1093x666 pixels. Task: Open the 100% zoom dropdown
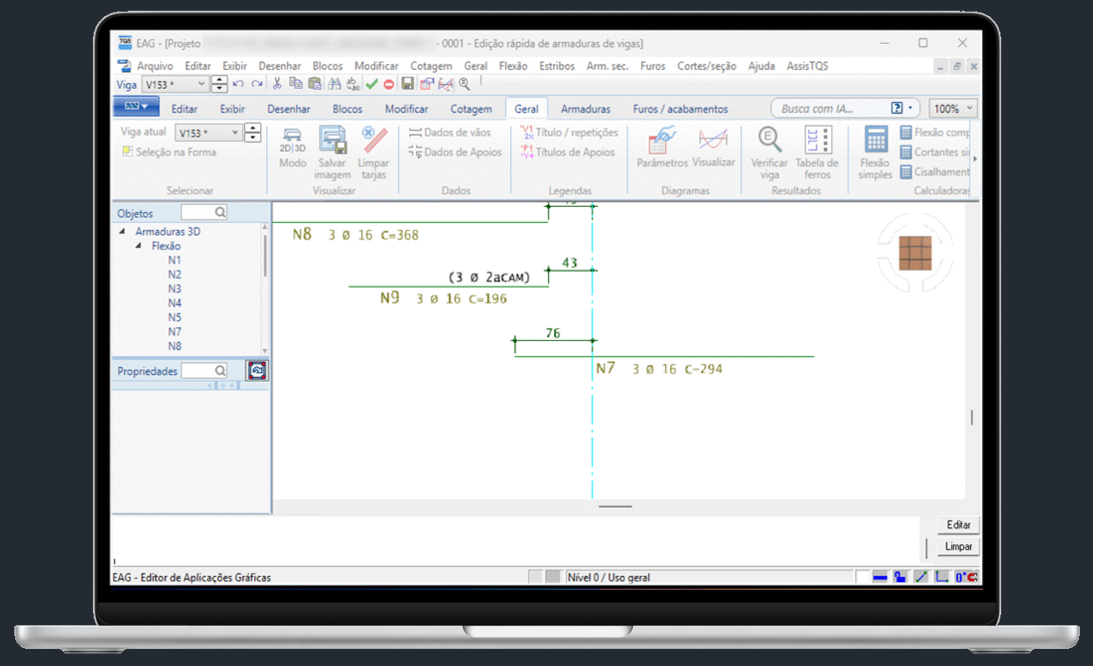tap(952, 109)
